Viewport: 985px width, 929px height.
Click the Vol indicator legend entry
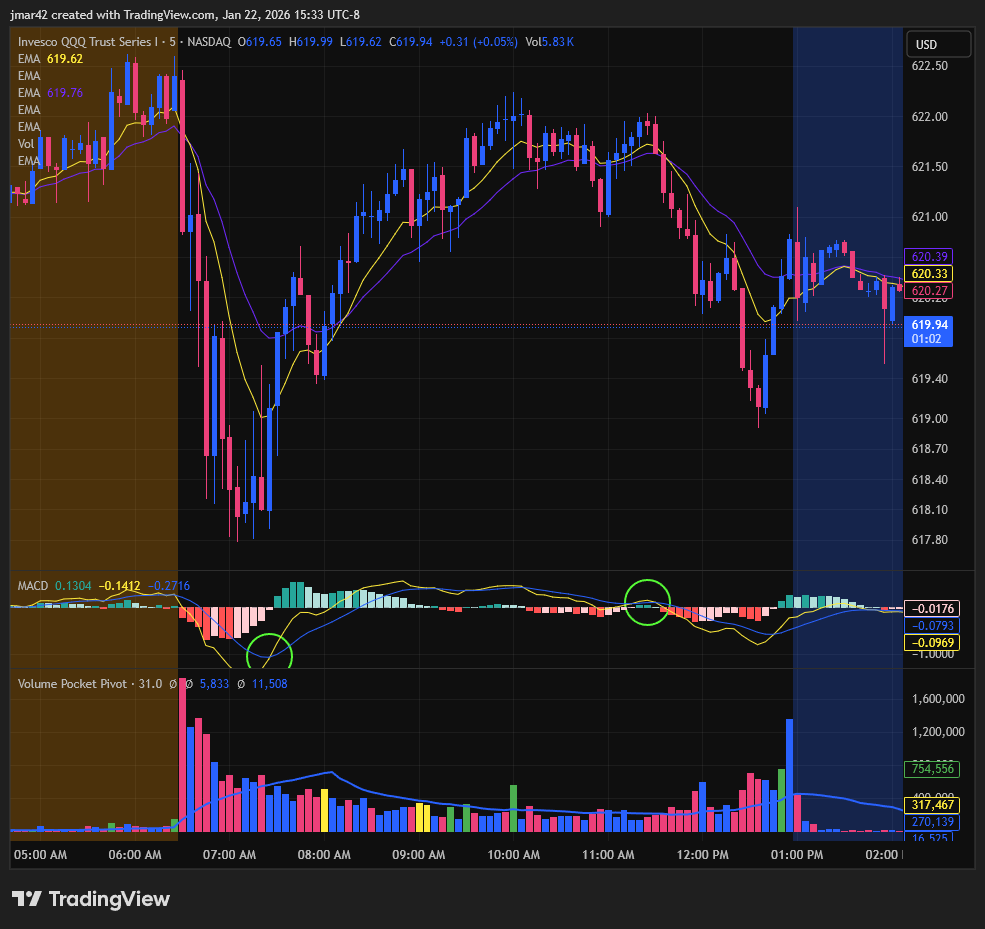coord(26,144)
